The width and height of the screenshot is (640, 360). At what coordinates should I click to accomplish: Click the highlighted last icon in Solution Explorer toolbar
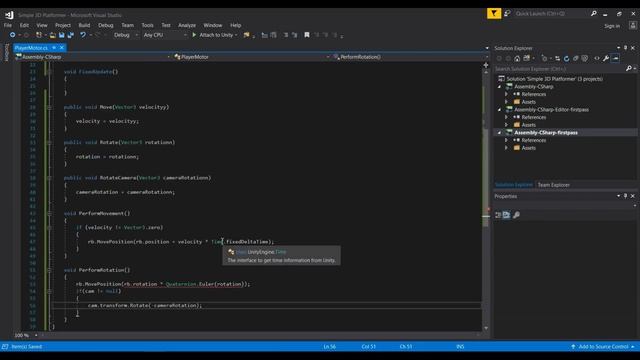pos(616,58)
